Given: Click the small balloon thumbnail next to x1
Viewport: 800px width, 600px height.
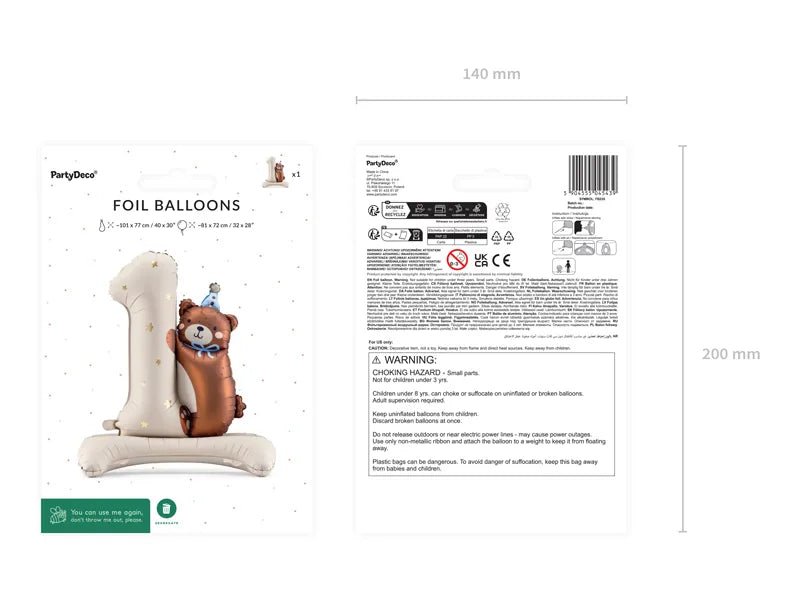Looking at the screenshot, I should click(x=276, y=171).
